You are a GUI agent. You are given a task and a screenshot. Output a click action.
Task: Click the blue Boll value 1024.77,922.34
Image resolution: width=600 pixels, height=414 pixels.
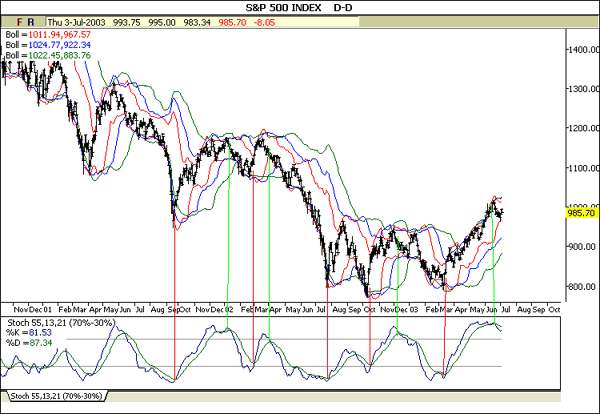point(60,45)
